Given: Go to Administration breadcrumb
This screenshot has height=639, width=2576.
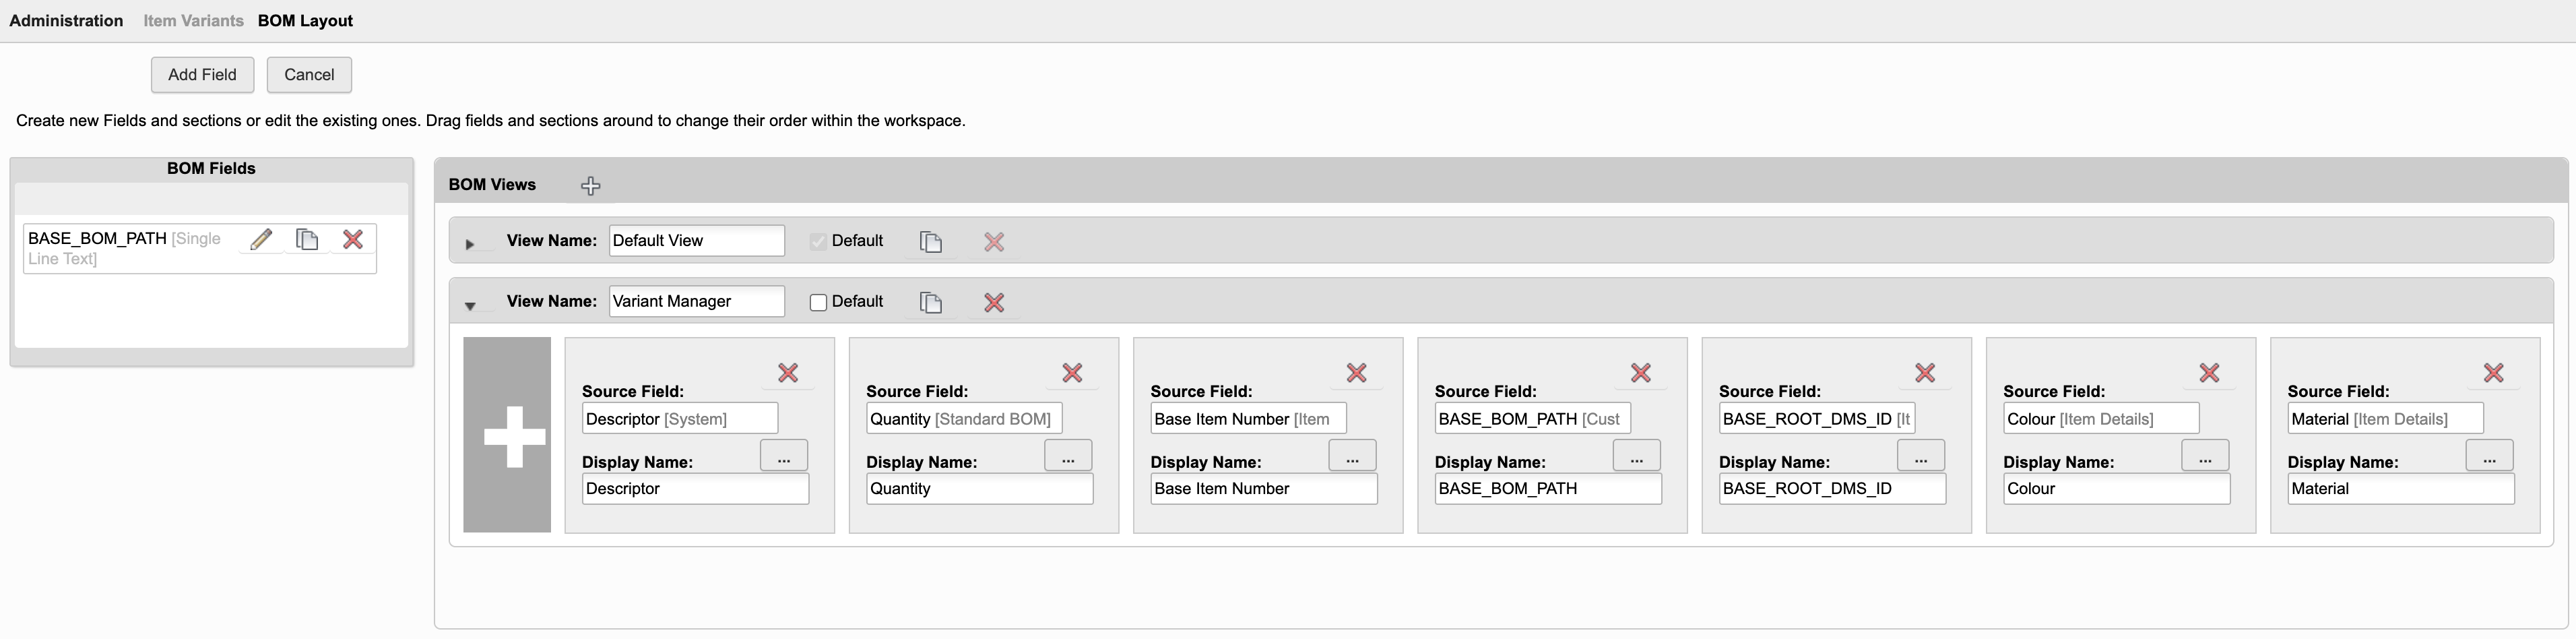Looking at the screenshot, I should click(x=66, y=21).
